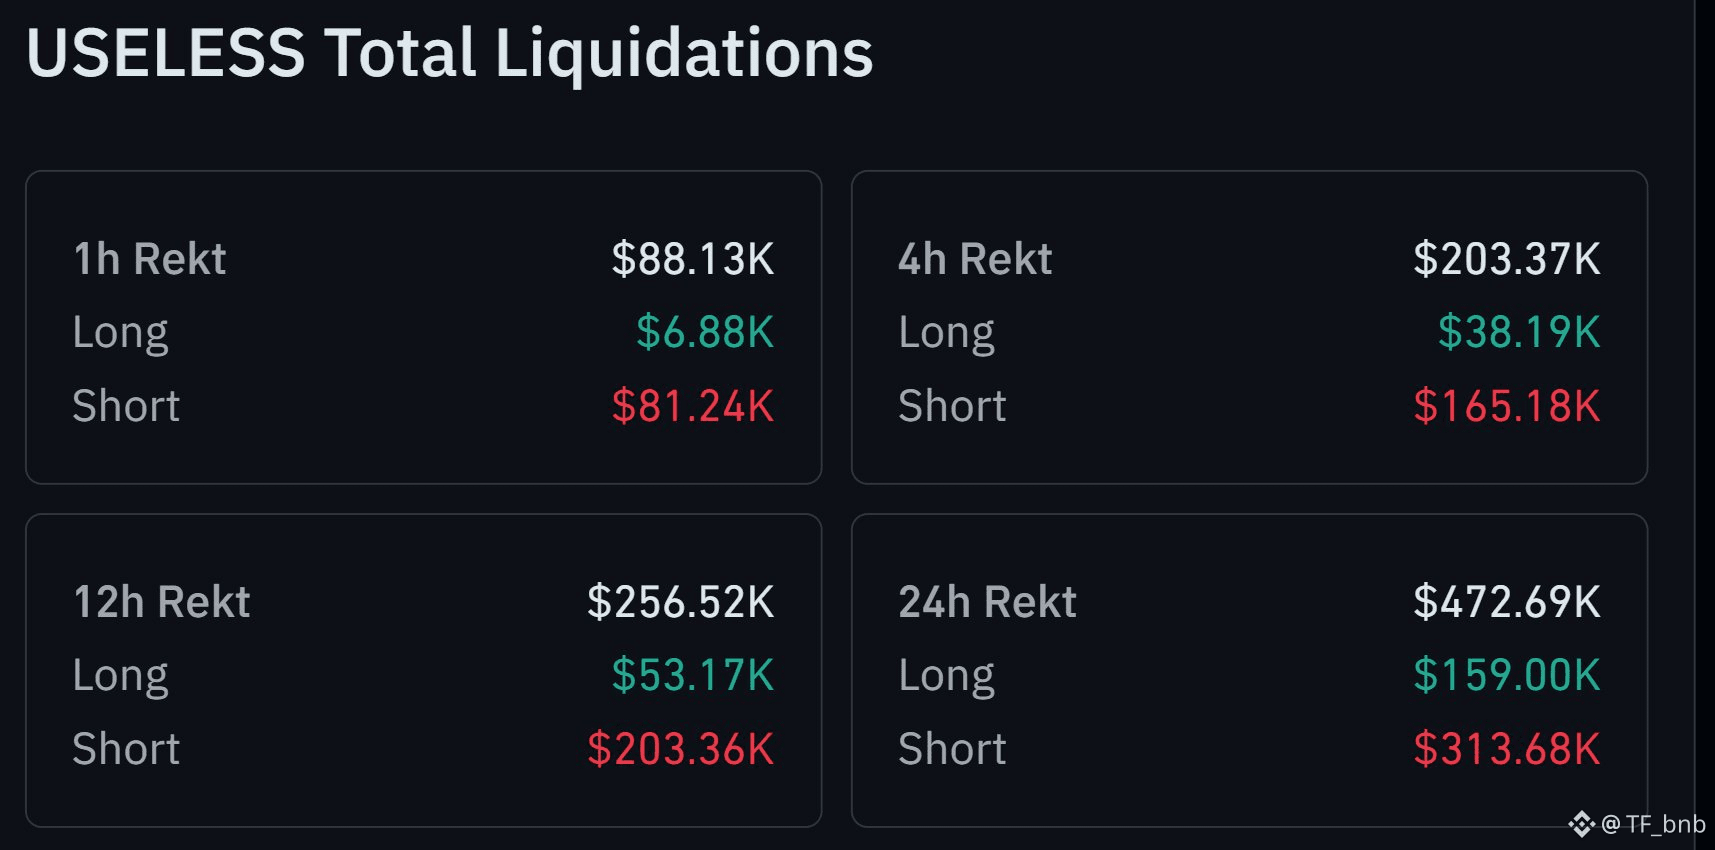Viewport: 1715px width, 850px height.
Task: Select the 4h Rekt label
Action: (975, 259)
